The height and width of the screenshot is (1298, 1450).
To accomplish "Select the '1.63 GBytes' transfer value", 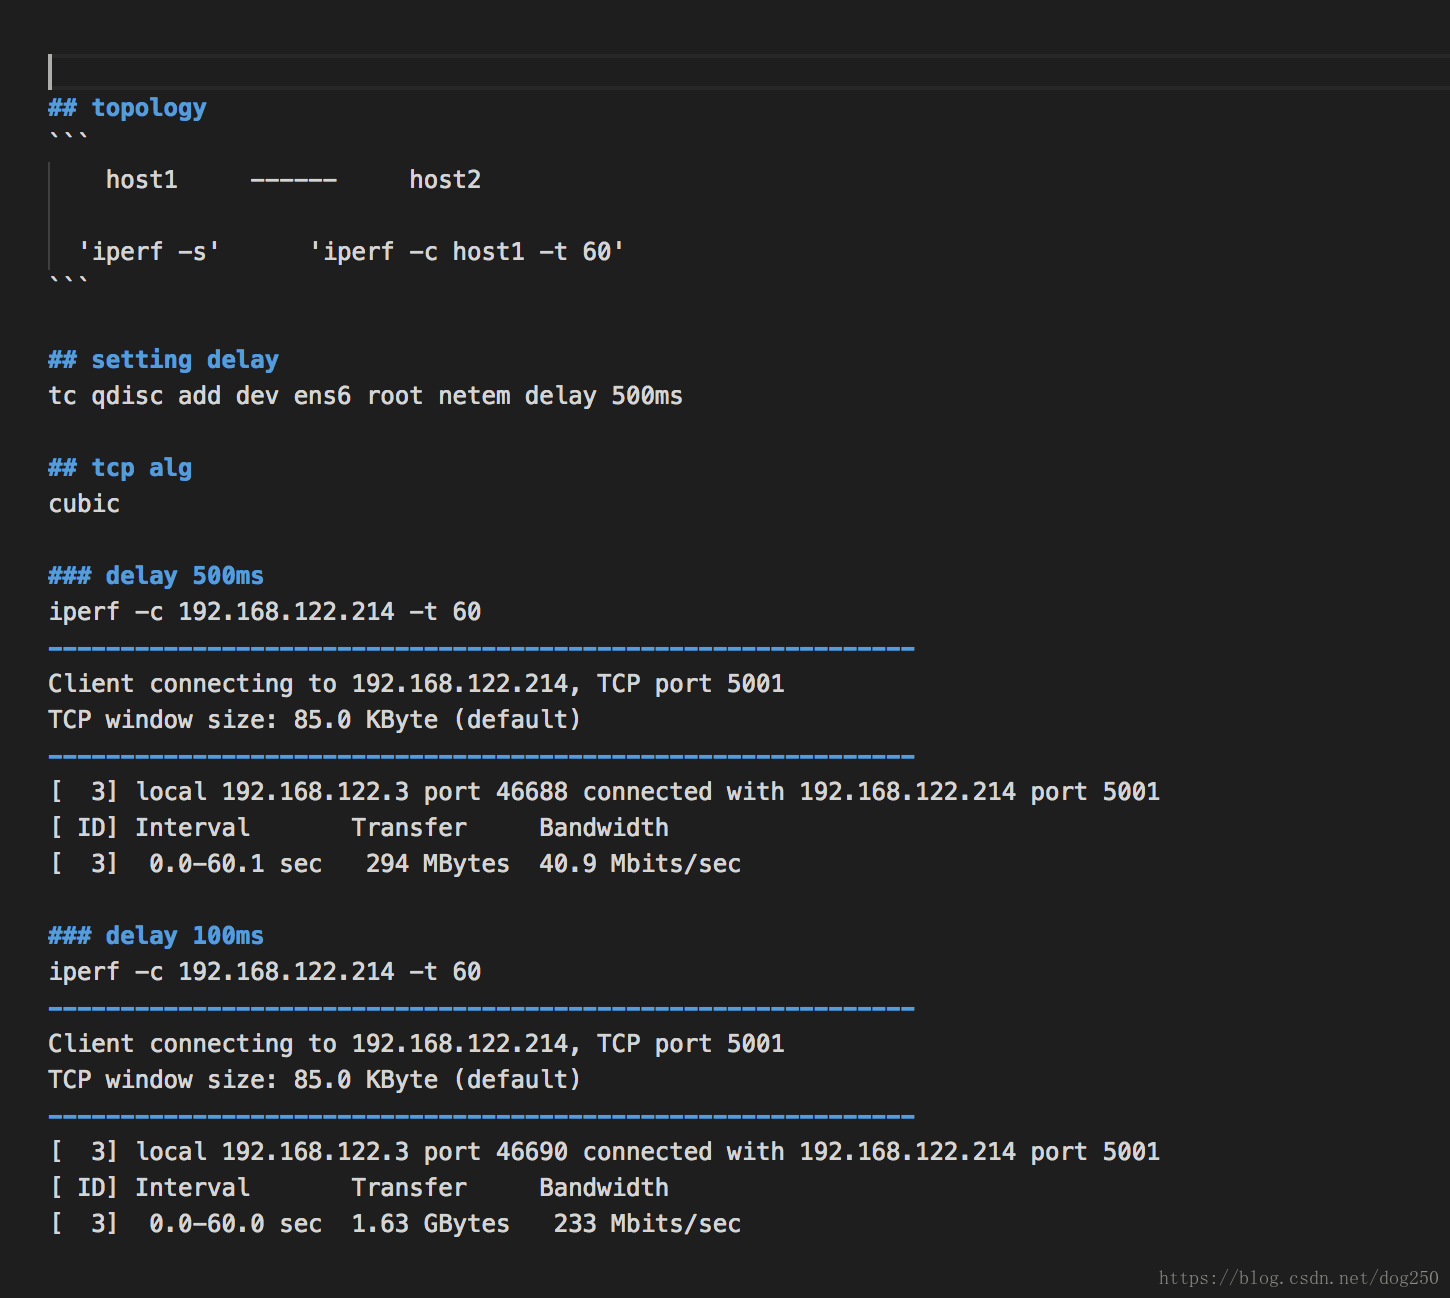I will click(431, 1224).
